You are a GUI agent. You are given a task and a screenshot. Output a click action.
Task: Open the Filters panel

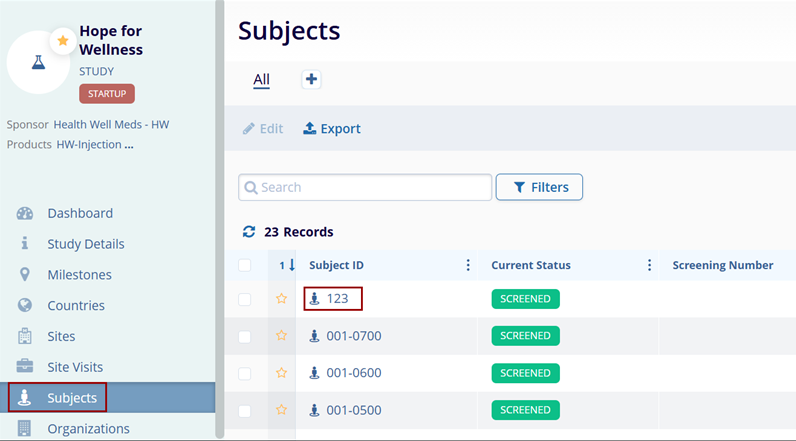pyautogui.click(x=539, y=187)
